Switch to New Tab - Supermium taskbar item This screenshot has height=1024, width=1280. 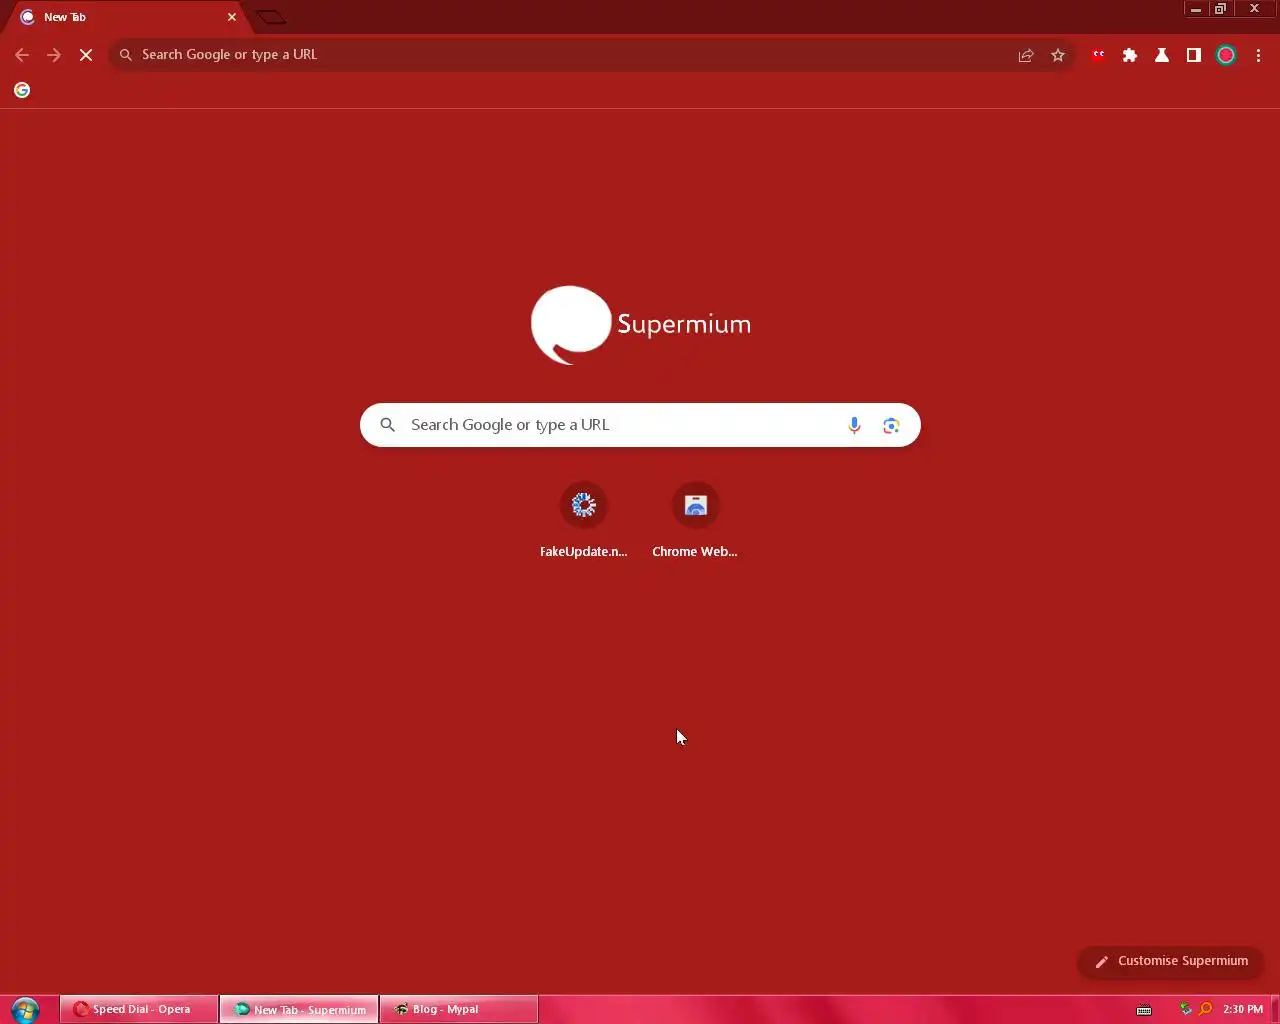point(299,1009)
